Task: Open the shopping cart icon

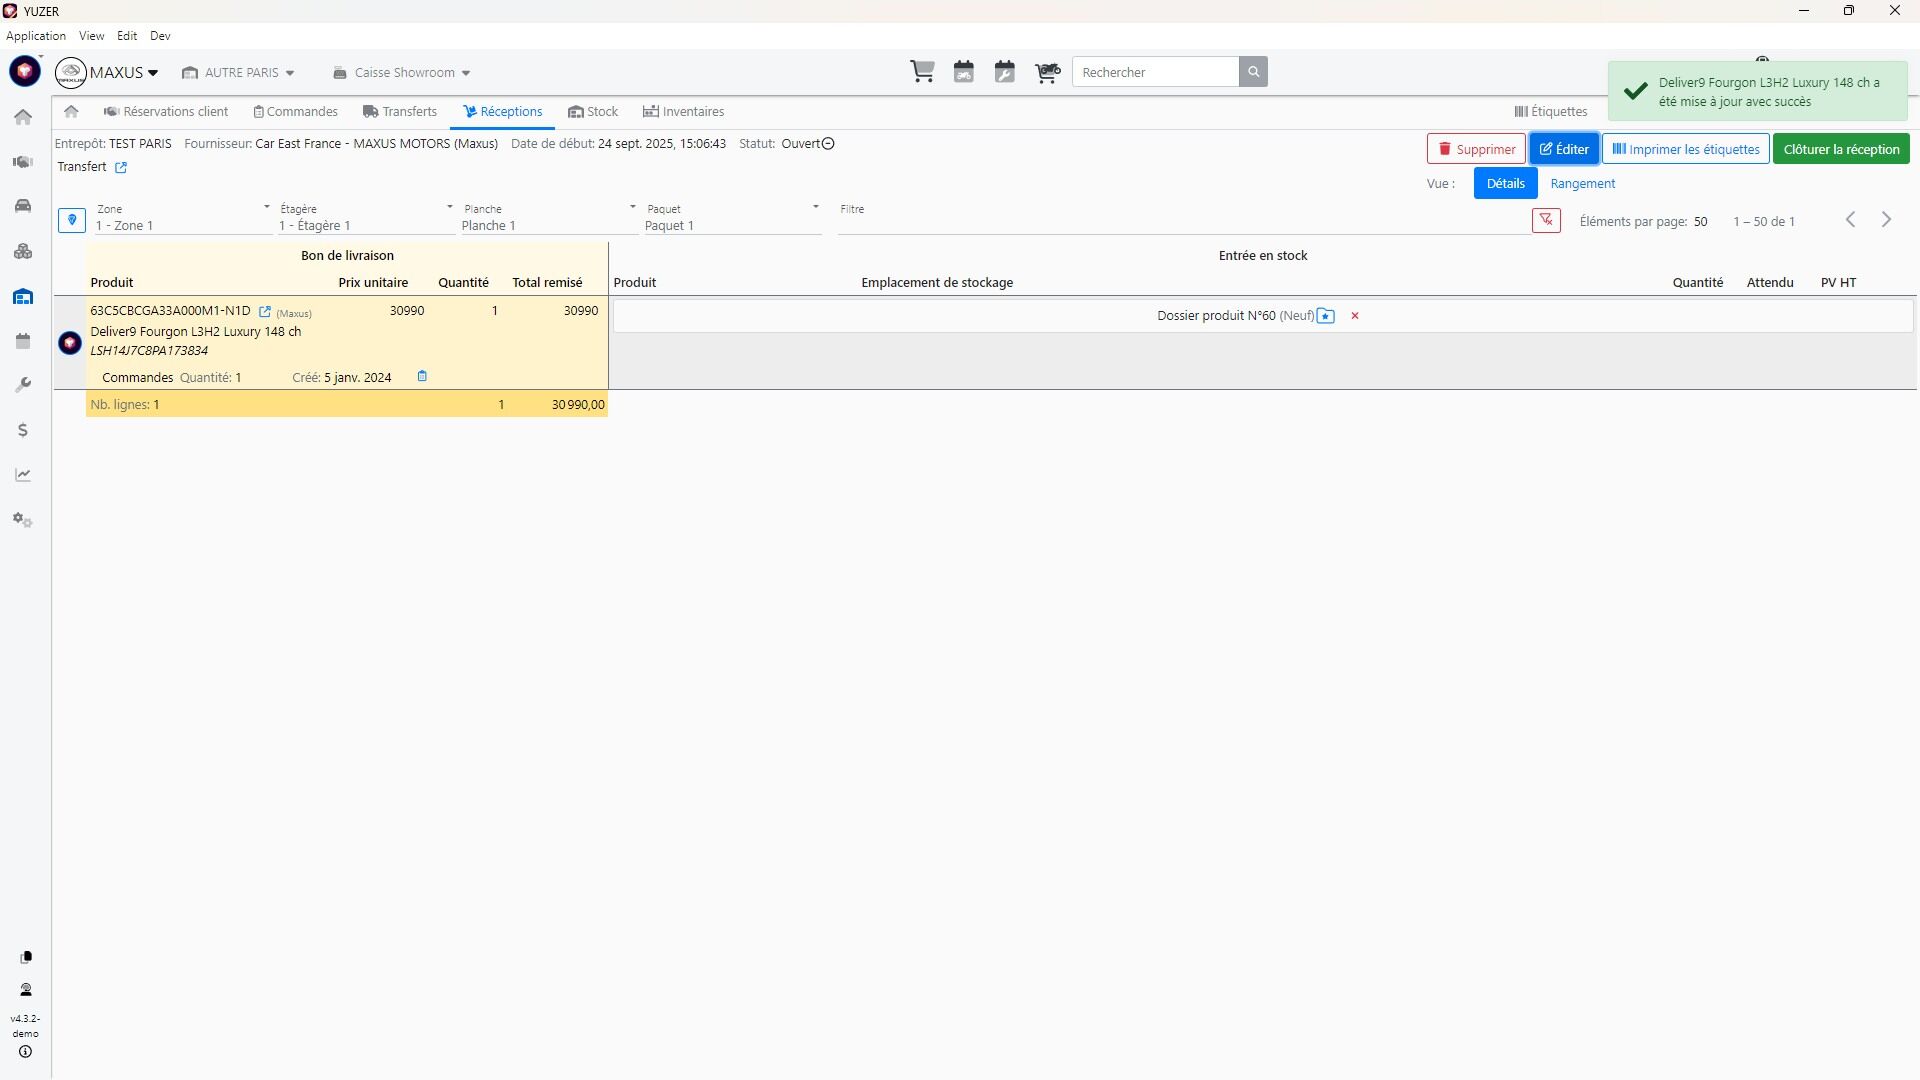Action: pyautogui.click(x=922, y=72)
